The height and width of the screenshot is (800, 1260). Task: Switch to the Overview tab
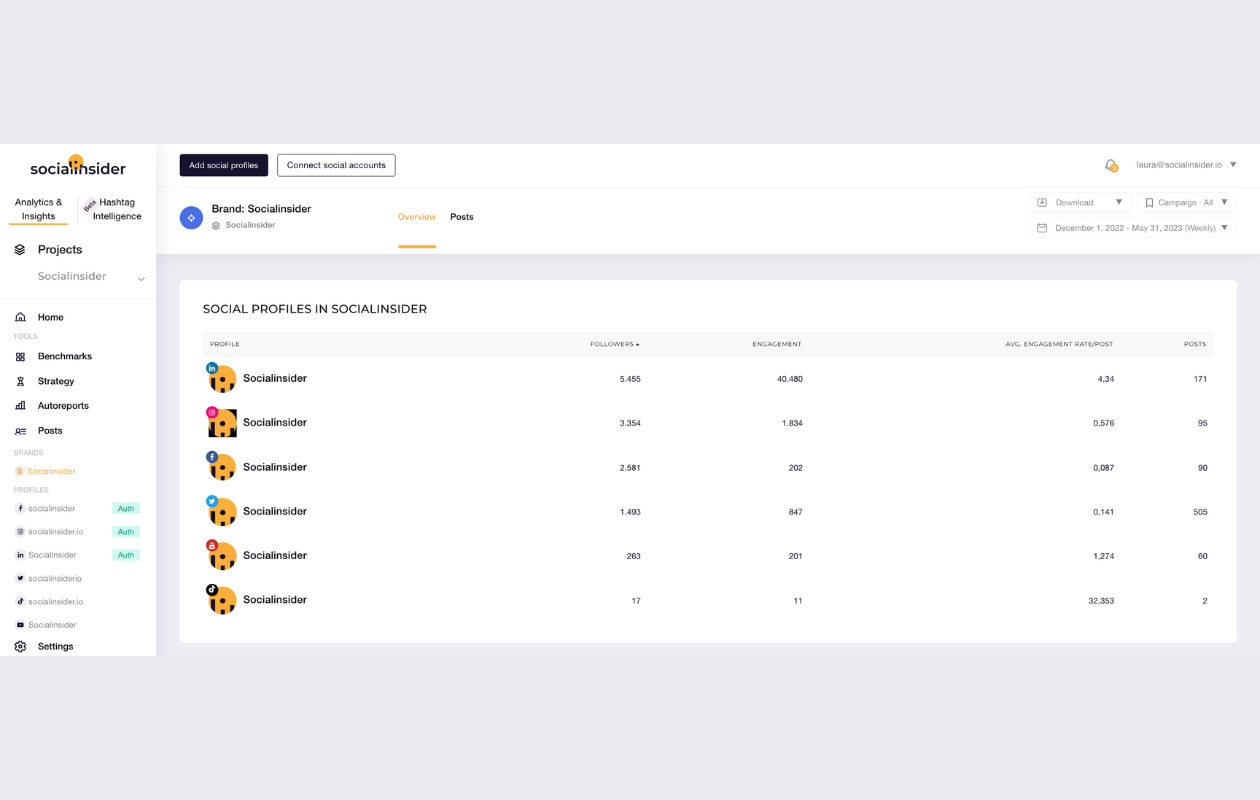coord(417,217)
